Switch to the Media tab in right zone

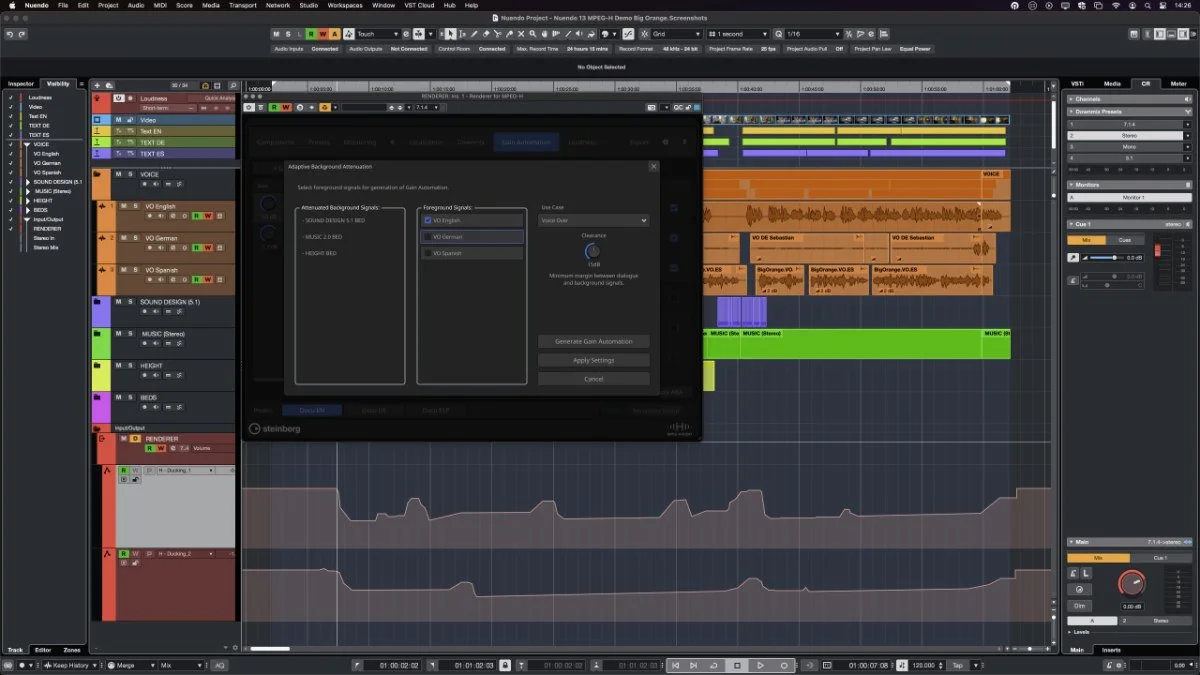pyautogui.click(x=1112, y=84)
